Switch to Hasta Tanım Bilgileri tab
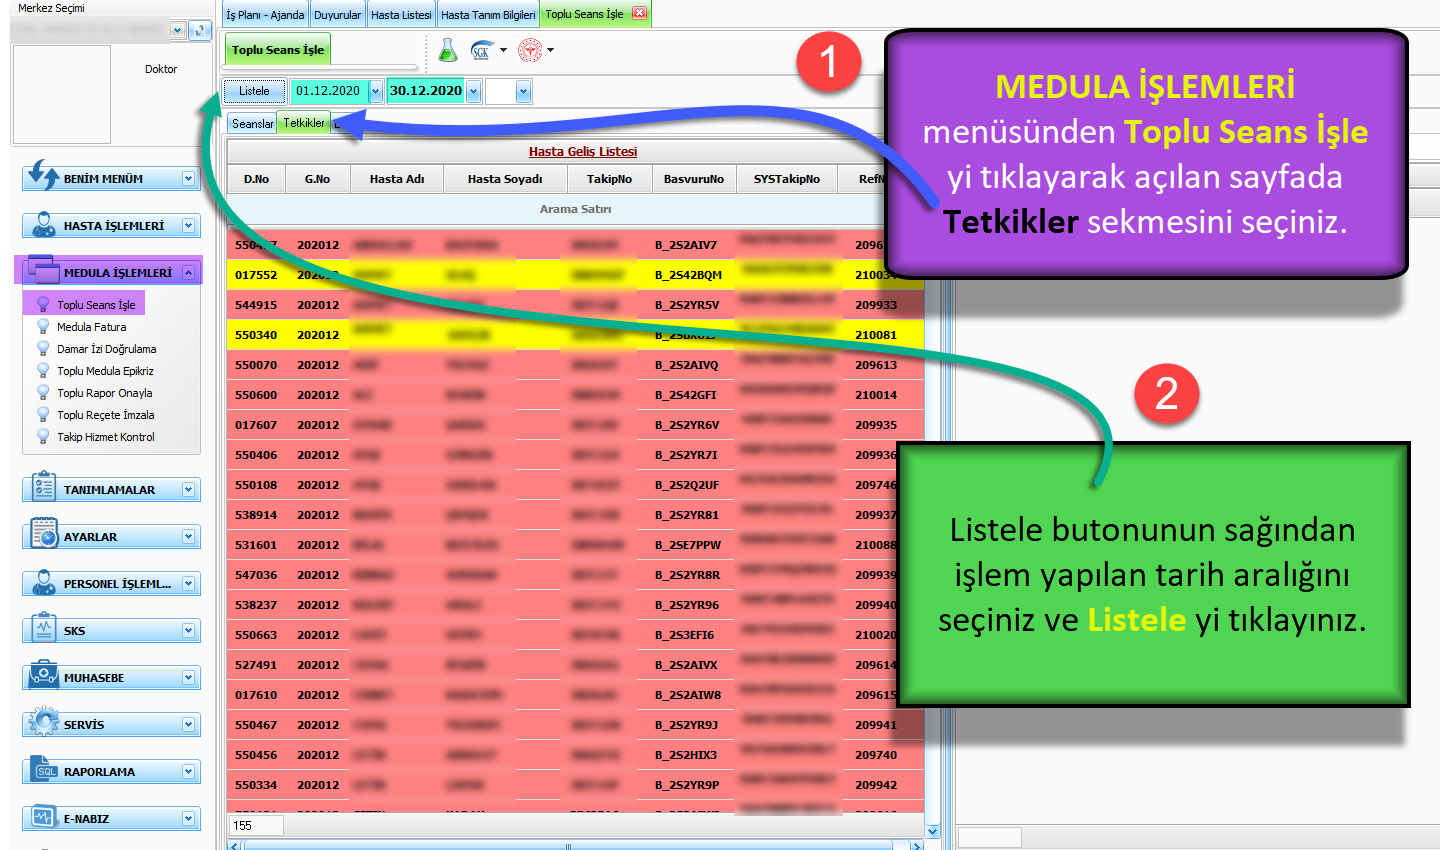Viewport: 1440px width, 850px height. (x=488, y=14)
